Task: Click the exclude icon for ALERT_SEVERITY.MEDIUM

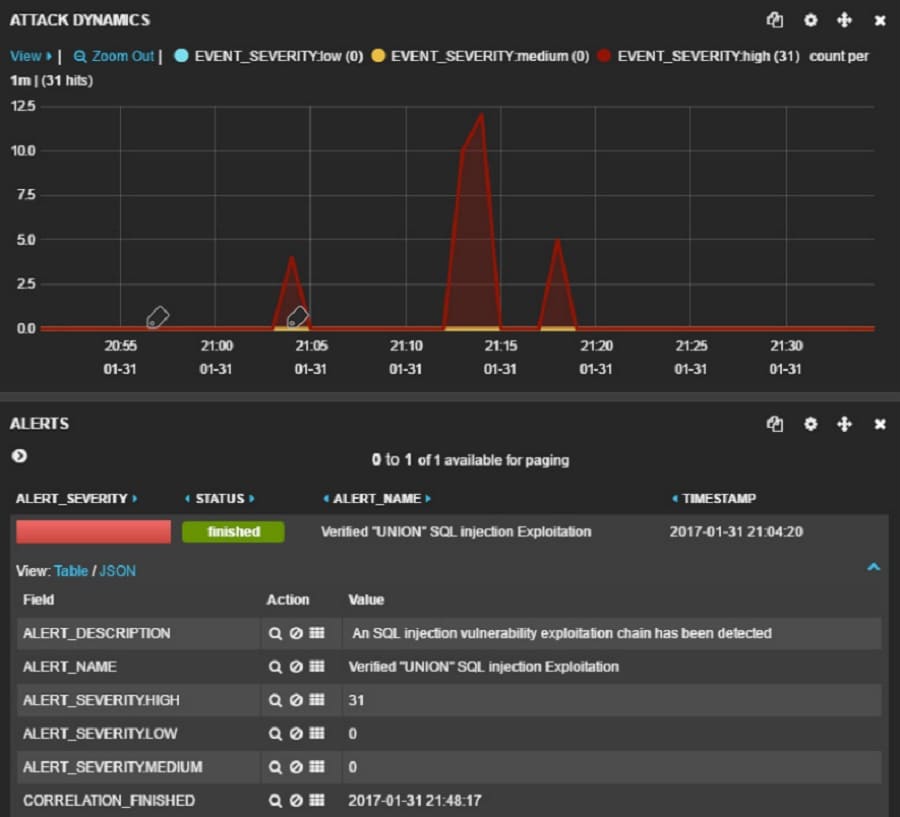Action: coord(296,767)
